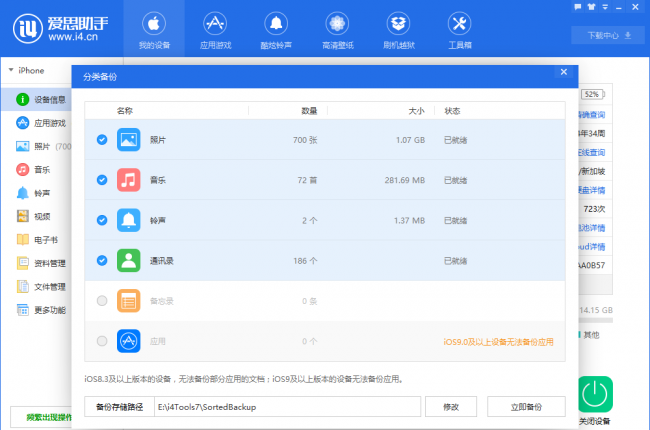The width and height of the screenshot is (650, 430).
Task: Click the iOS9.0及以上设备无法备份应用 orange notice
Action: pyautogui.click(x=498, y=342)
